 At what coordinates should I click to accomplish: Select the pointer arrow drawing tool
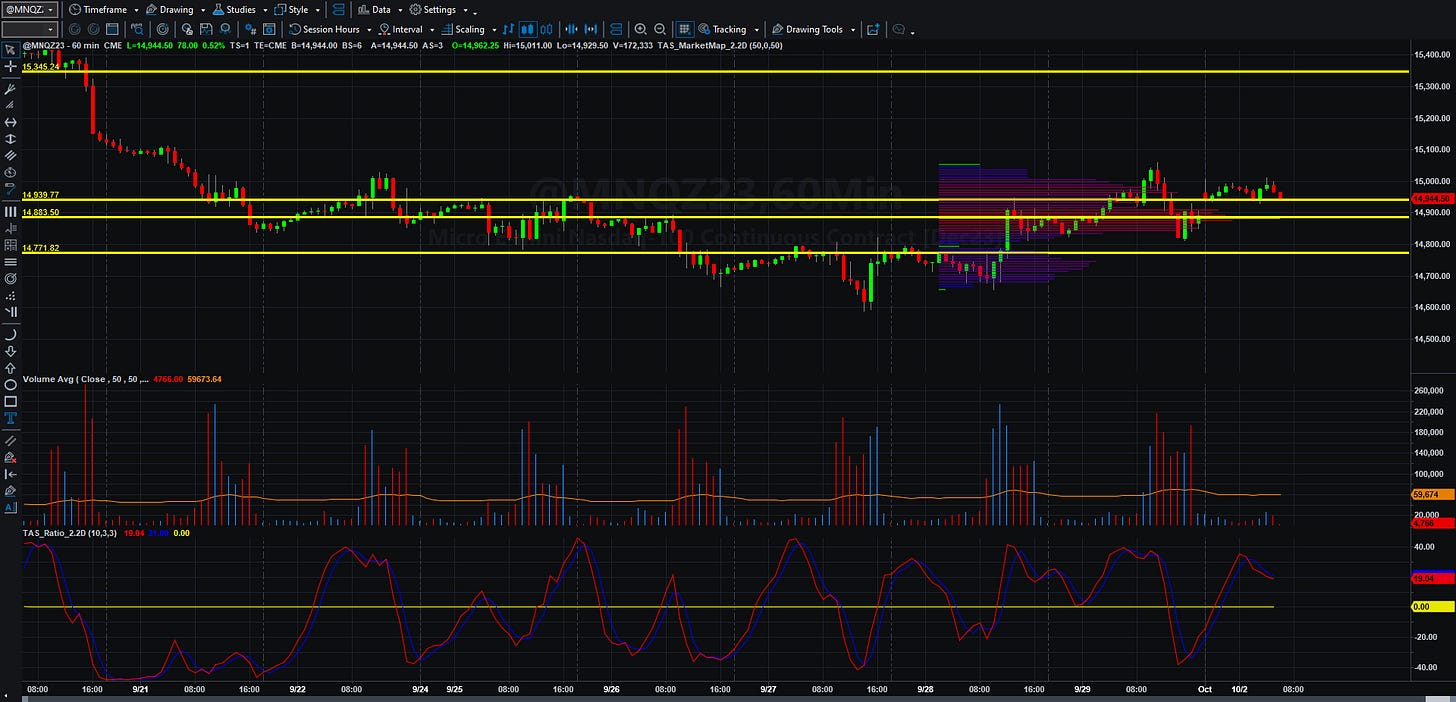tap(10, 49)
